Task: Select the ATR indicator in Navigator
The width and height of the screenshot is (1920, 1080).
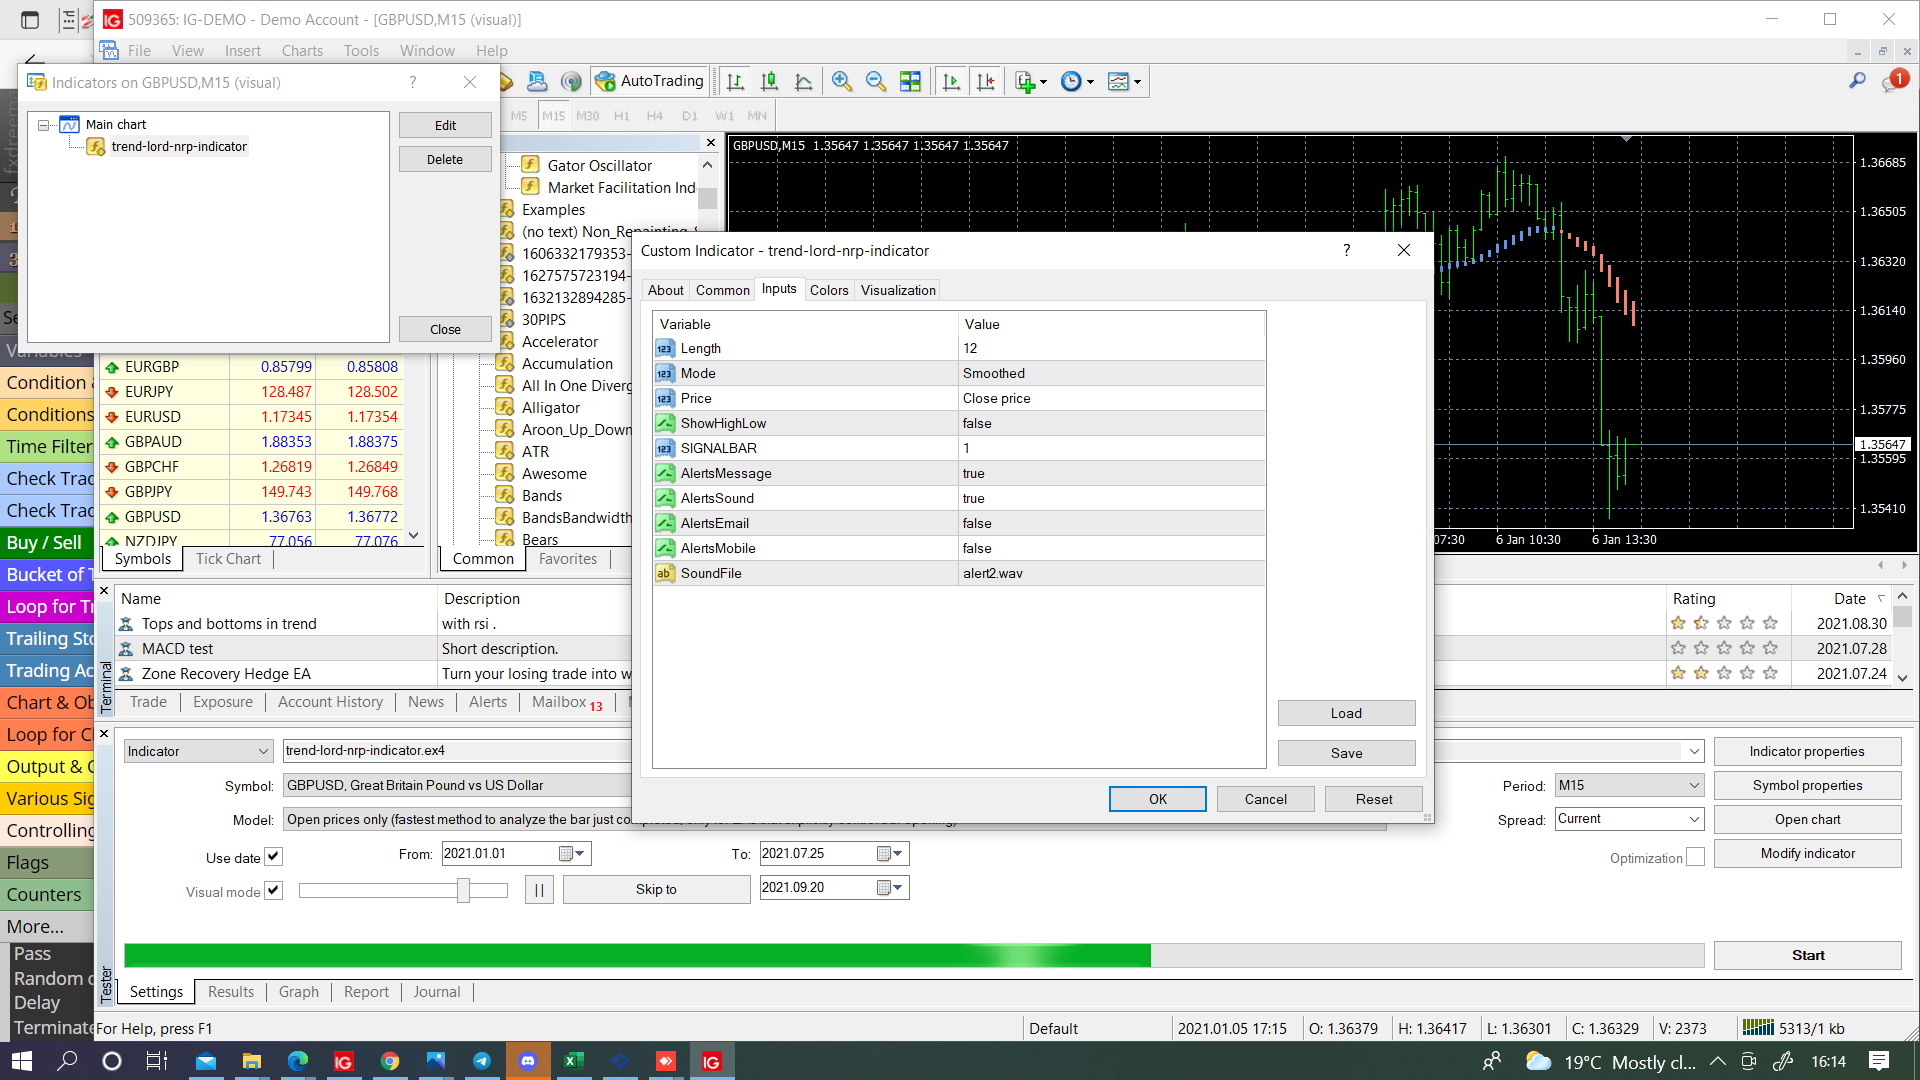Action: click(535, 452)
